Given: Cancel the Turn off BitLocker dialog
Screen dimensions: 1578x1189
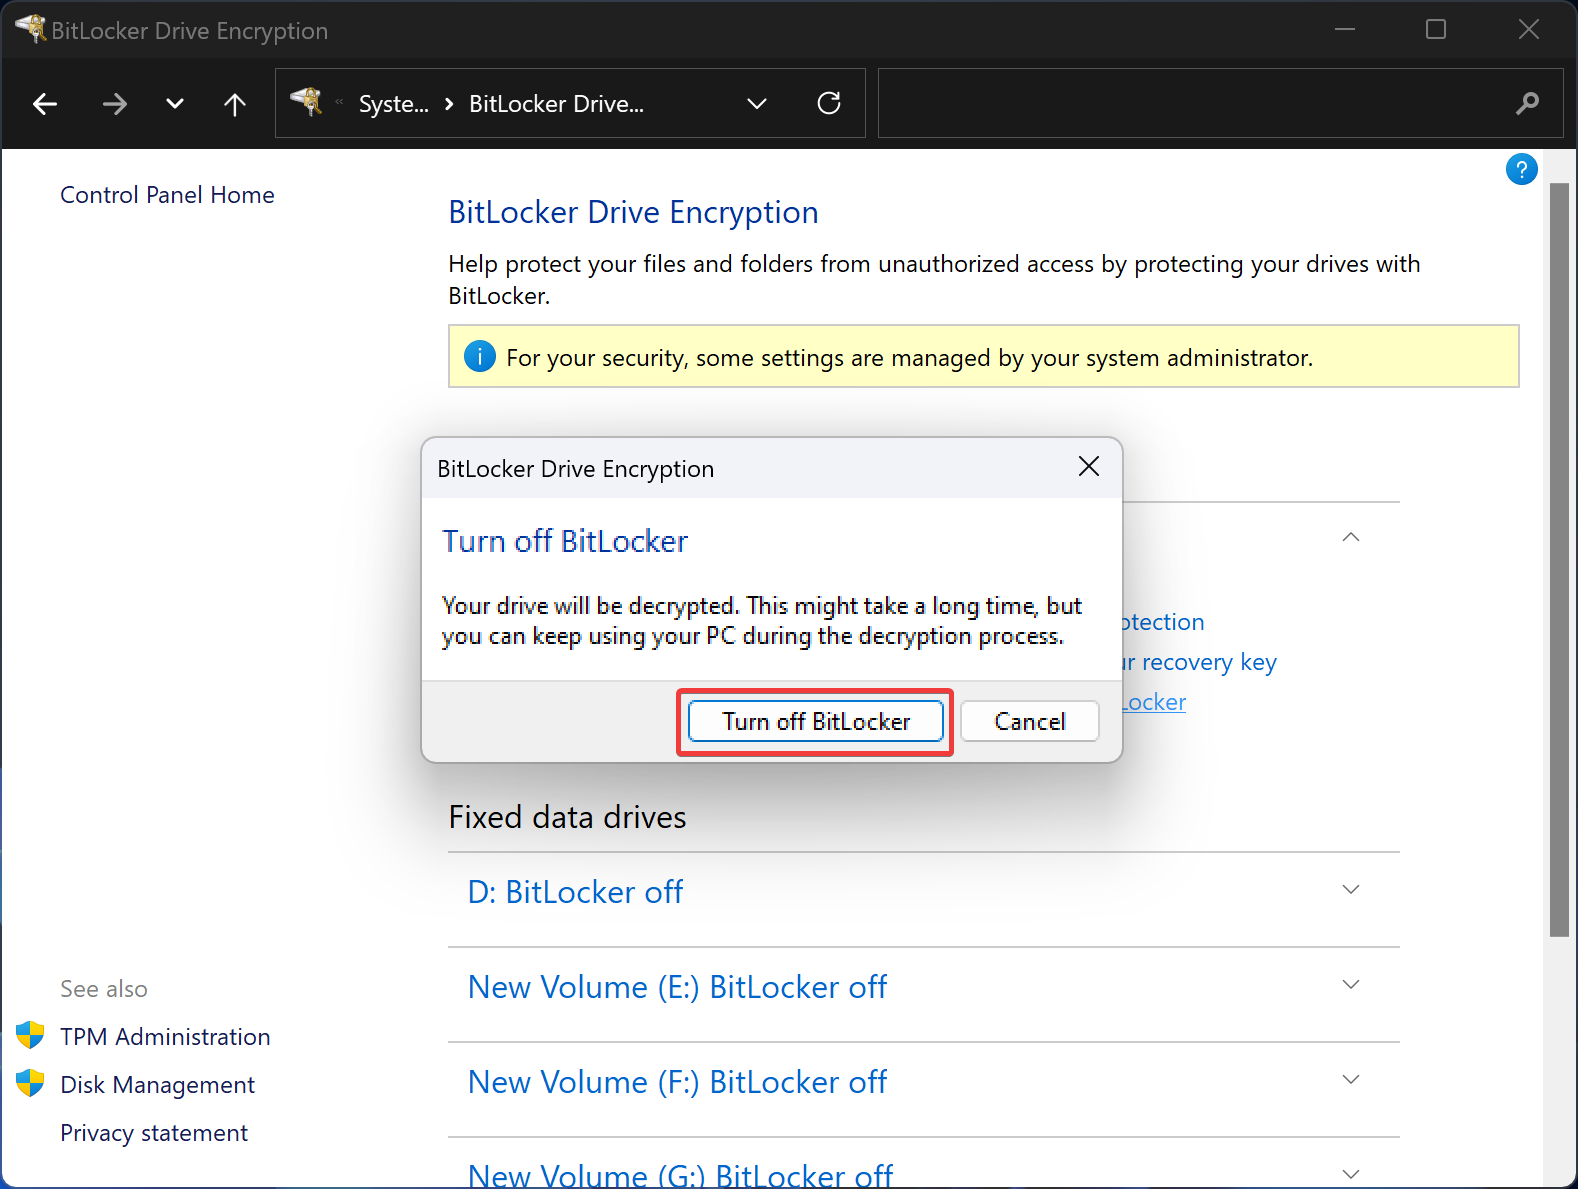Looking at the screenshot, I should (1030, 722).
